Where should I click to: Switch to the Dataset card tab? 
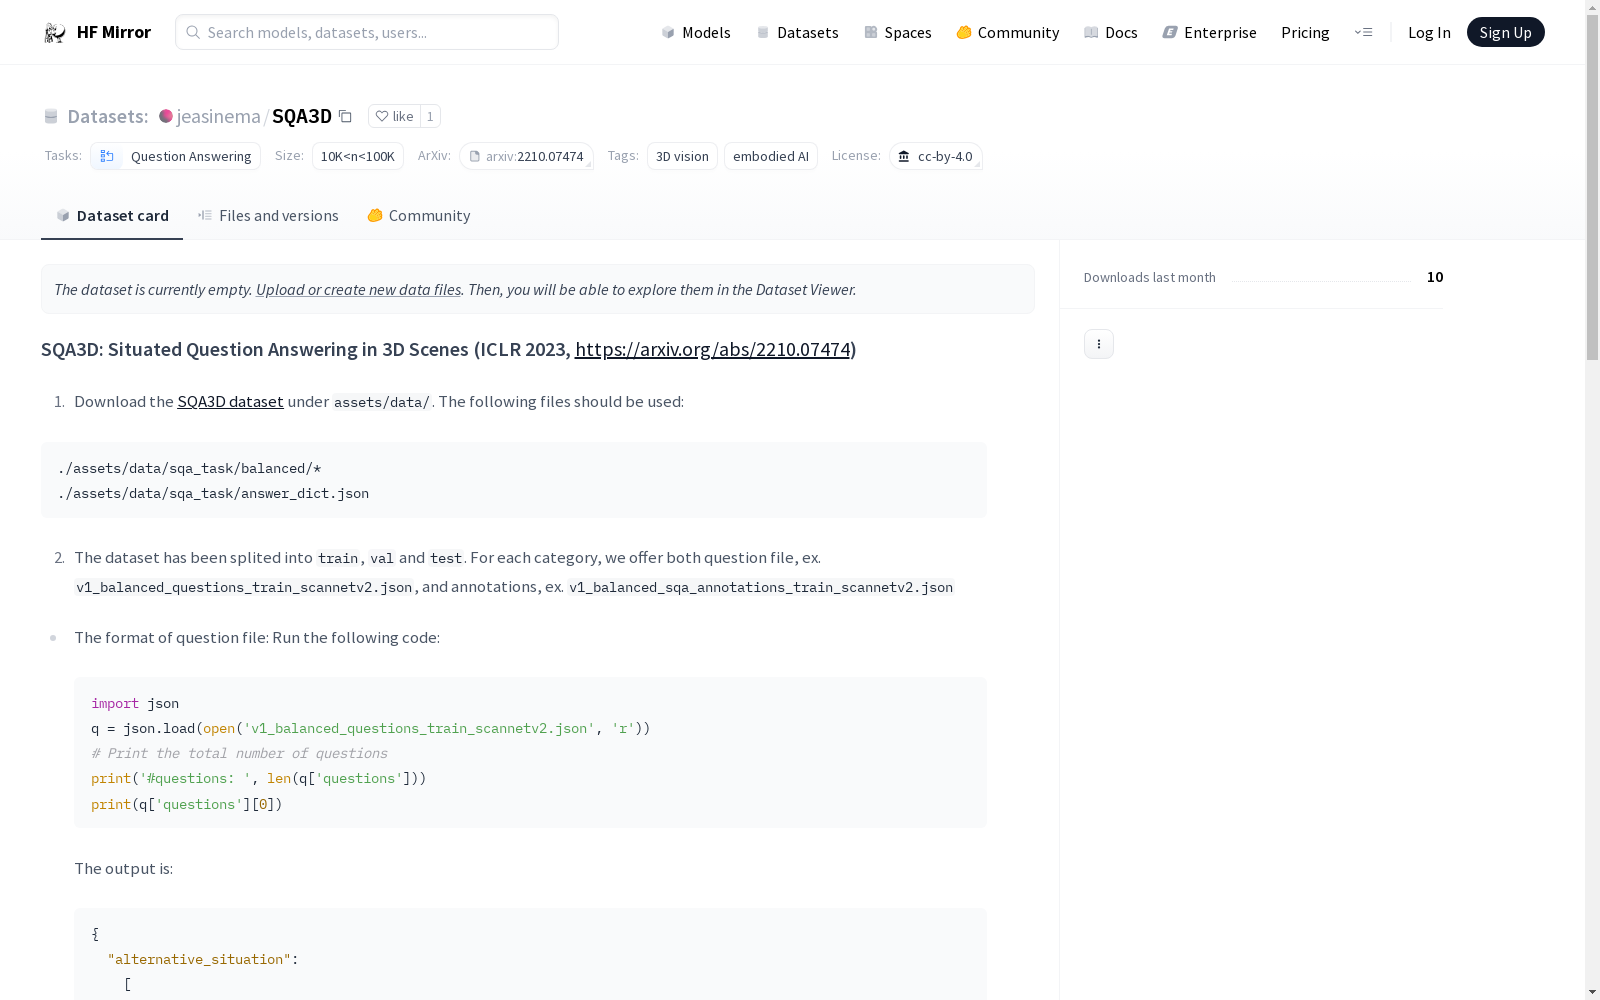click(112, 216)
